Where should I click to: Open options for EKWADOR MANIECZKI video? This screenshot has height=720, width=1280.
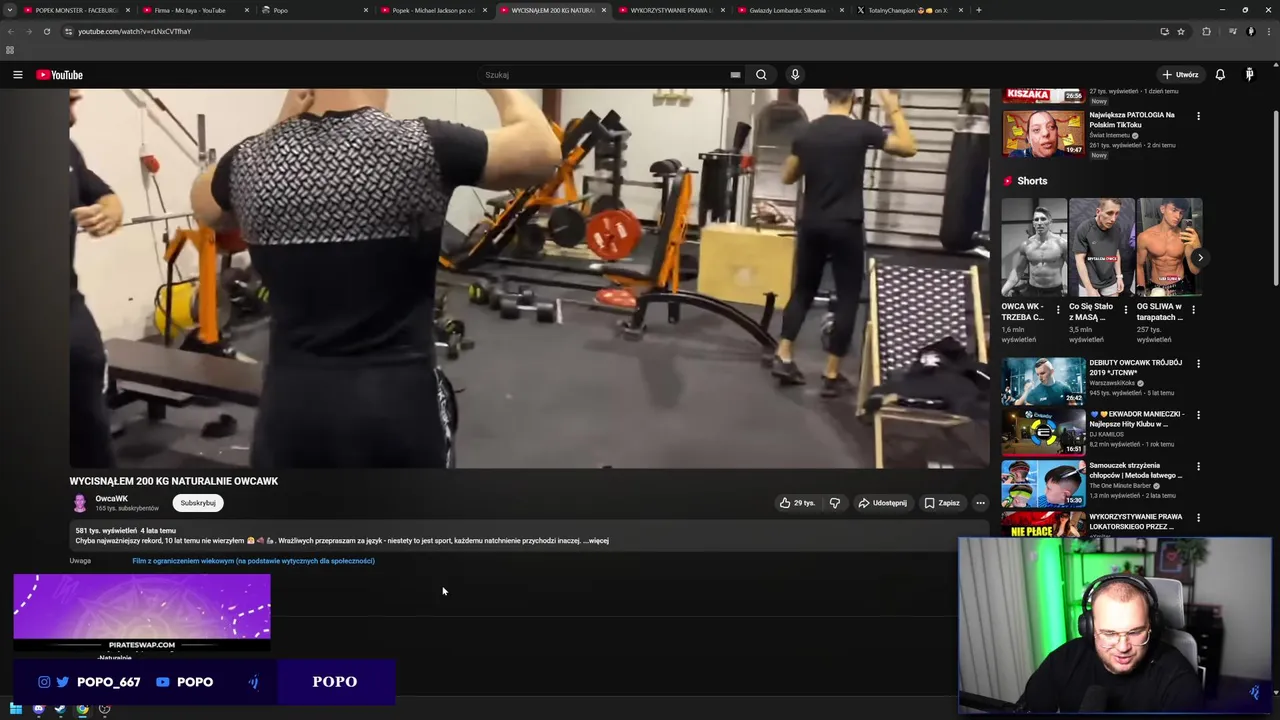[1198, 415]
